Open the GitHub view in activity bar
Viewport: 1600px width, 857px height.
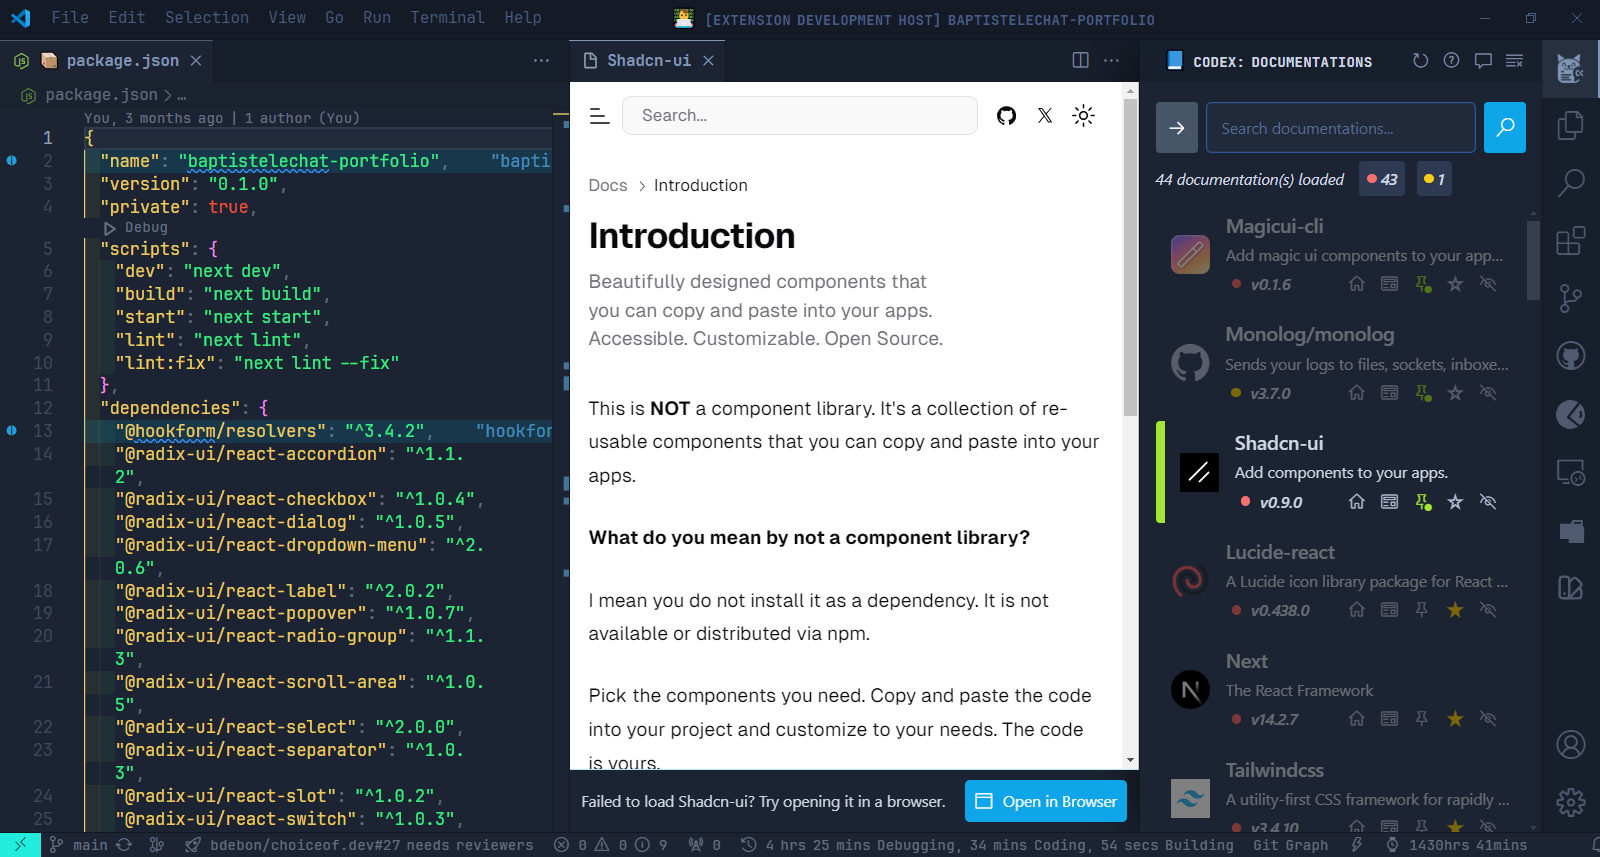click(1570, 356)
